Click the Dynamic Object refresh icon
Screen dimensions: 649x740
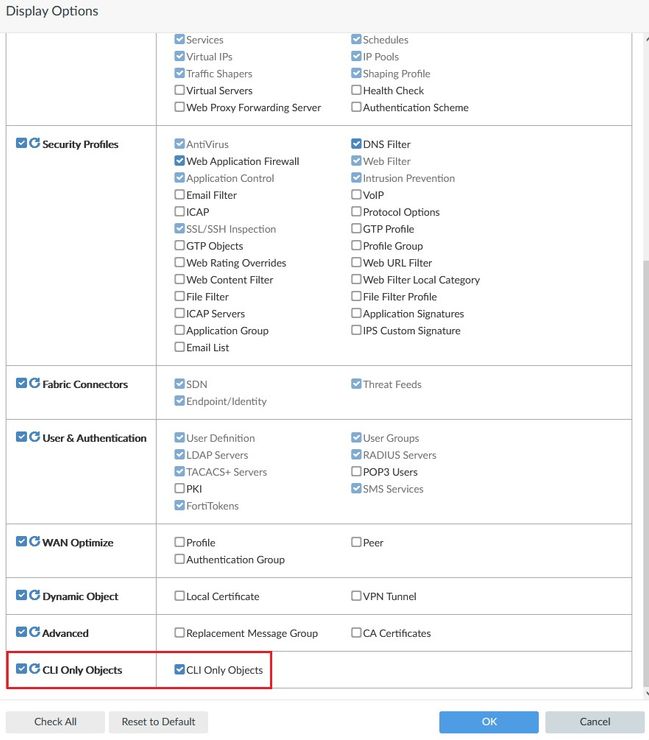pyautogui.click(x=35, y=596)
